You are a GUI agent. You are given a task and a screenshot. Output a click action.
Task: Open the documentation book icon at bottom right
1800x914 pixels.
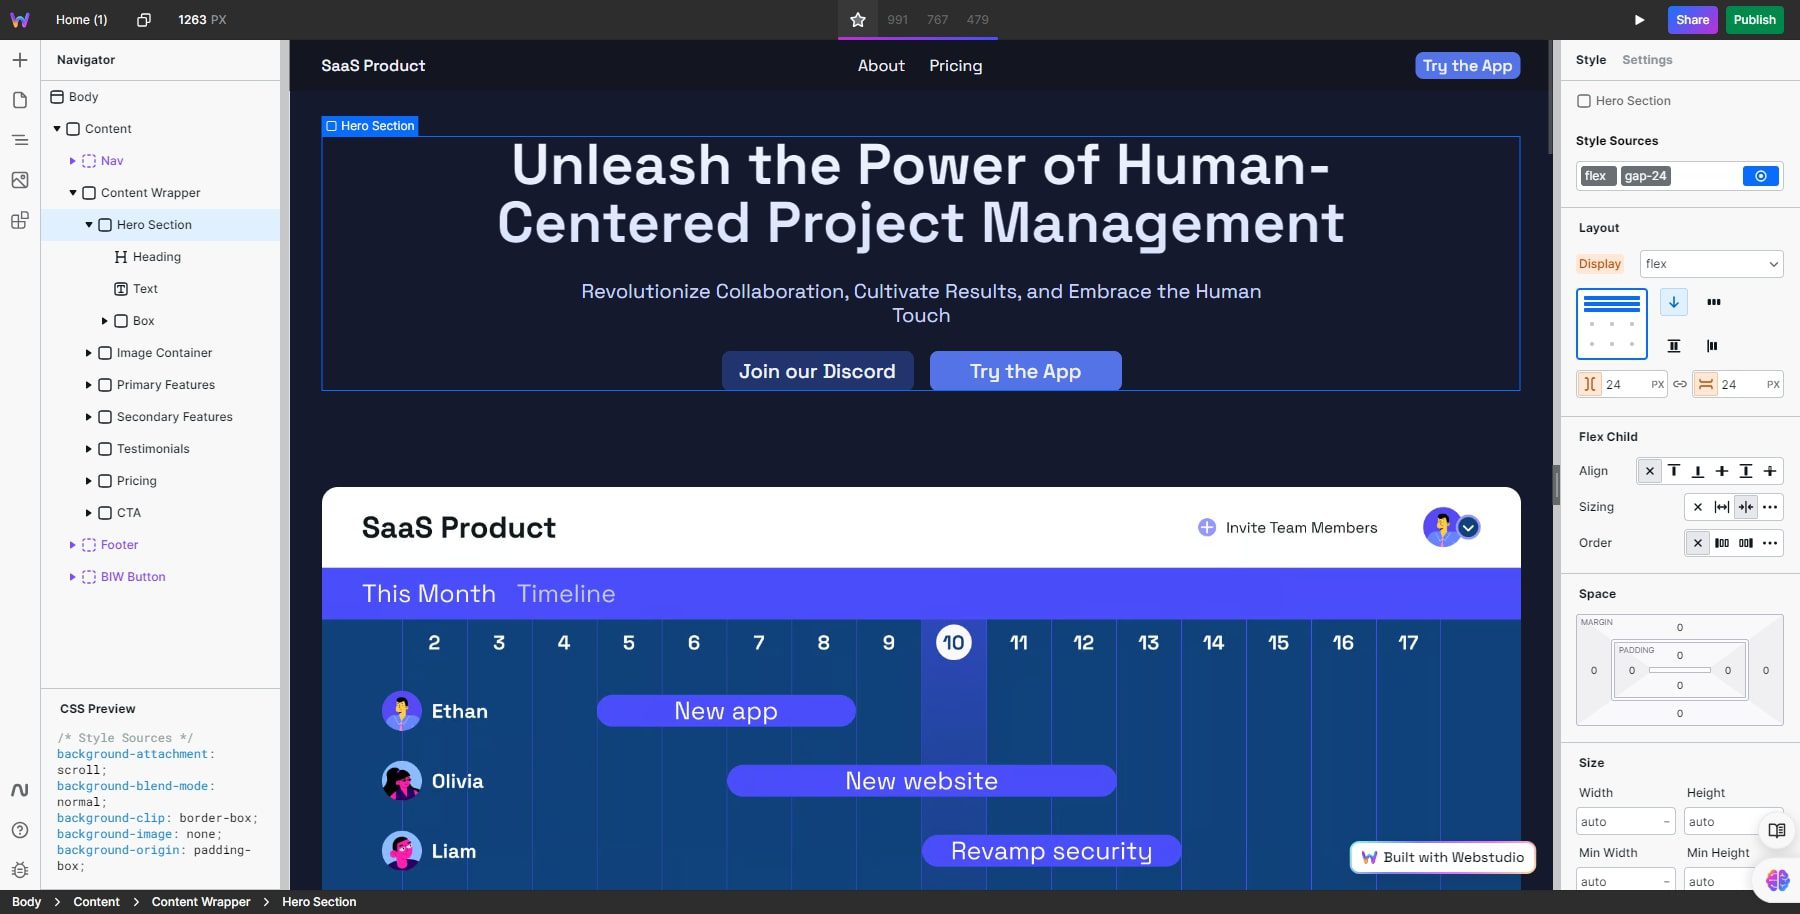pos(1776,830)
